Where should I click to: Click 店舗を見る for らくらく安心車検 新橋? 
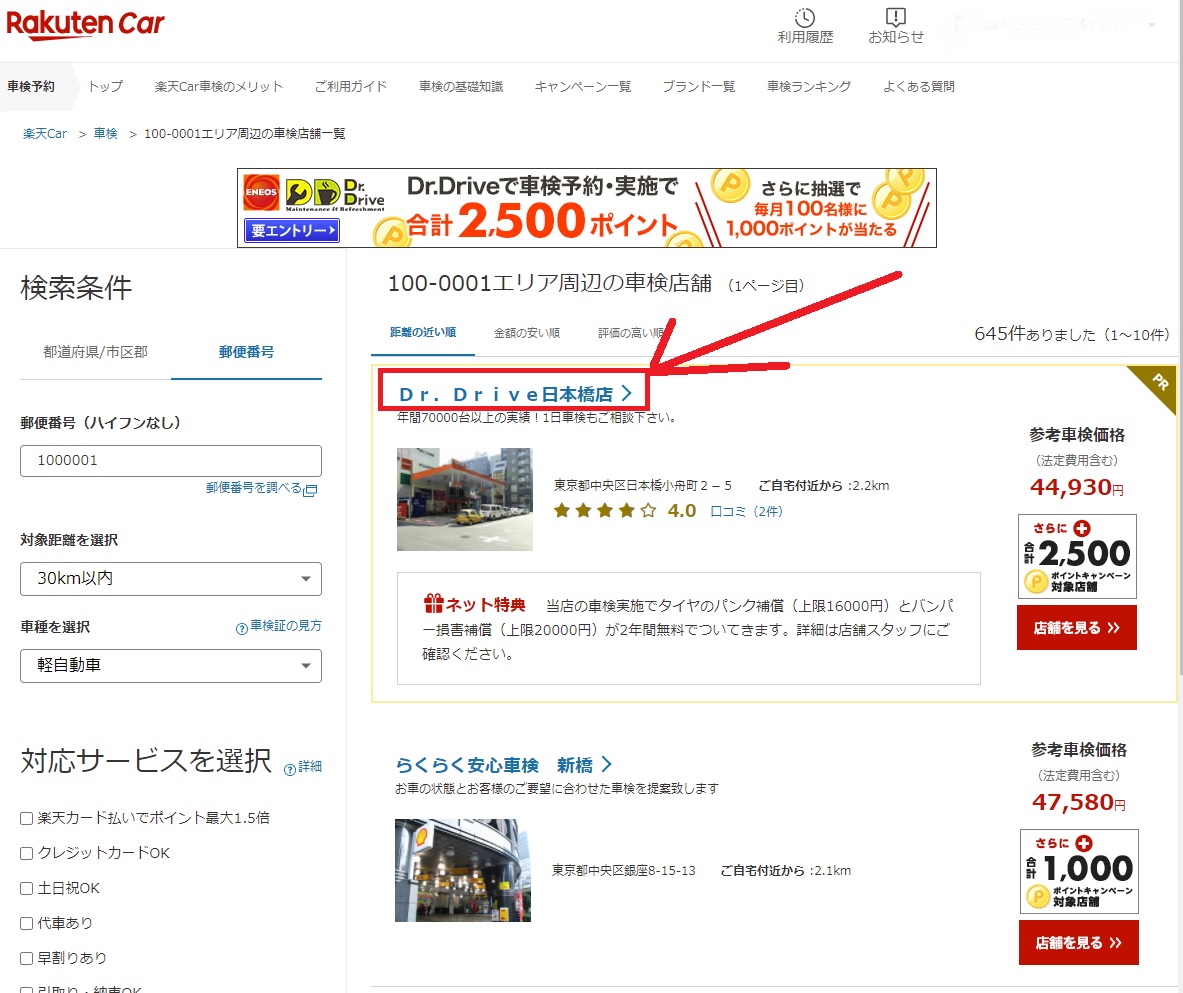pos(1079,942)
